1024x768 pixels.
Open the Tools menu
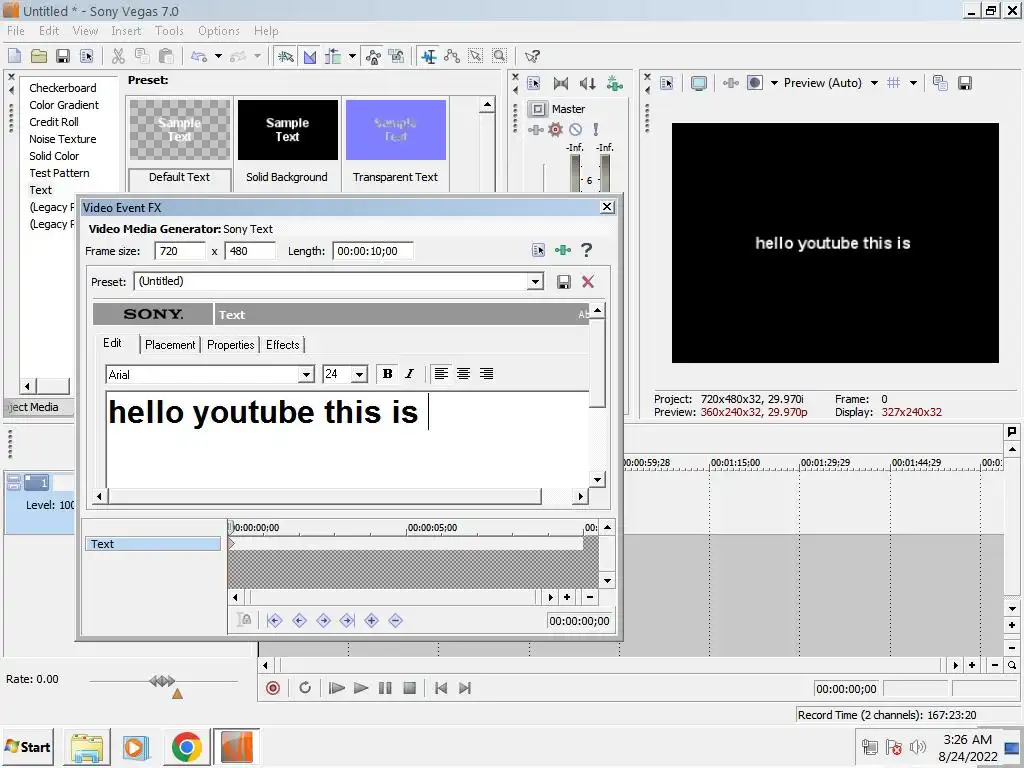[169, 31]
